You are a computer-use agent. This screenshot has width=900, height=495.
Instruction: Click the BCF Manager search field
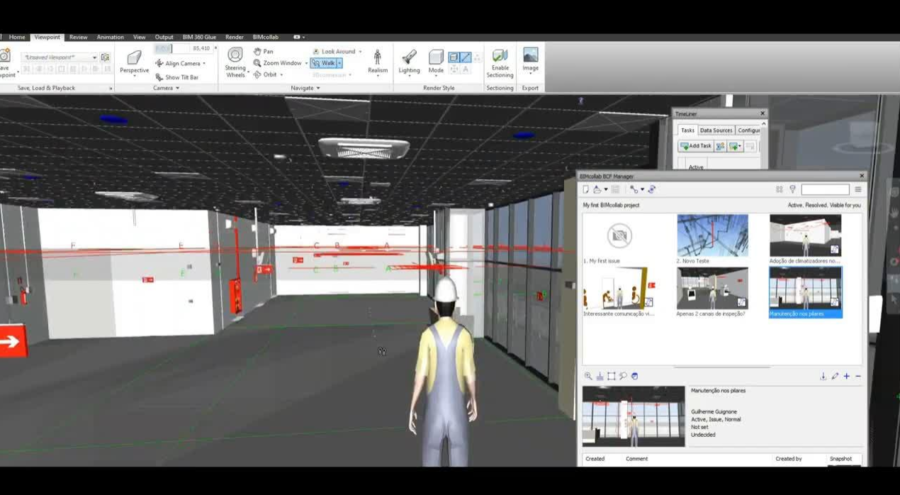(x=825, y=190)
